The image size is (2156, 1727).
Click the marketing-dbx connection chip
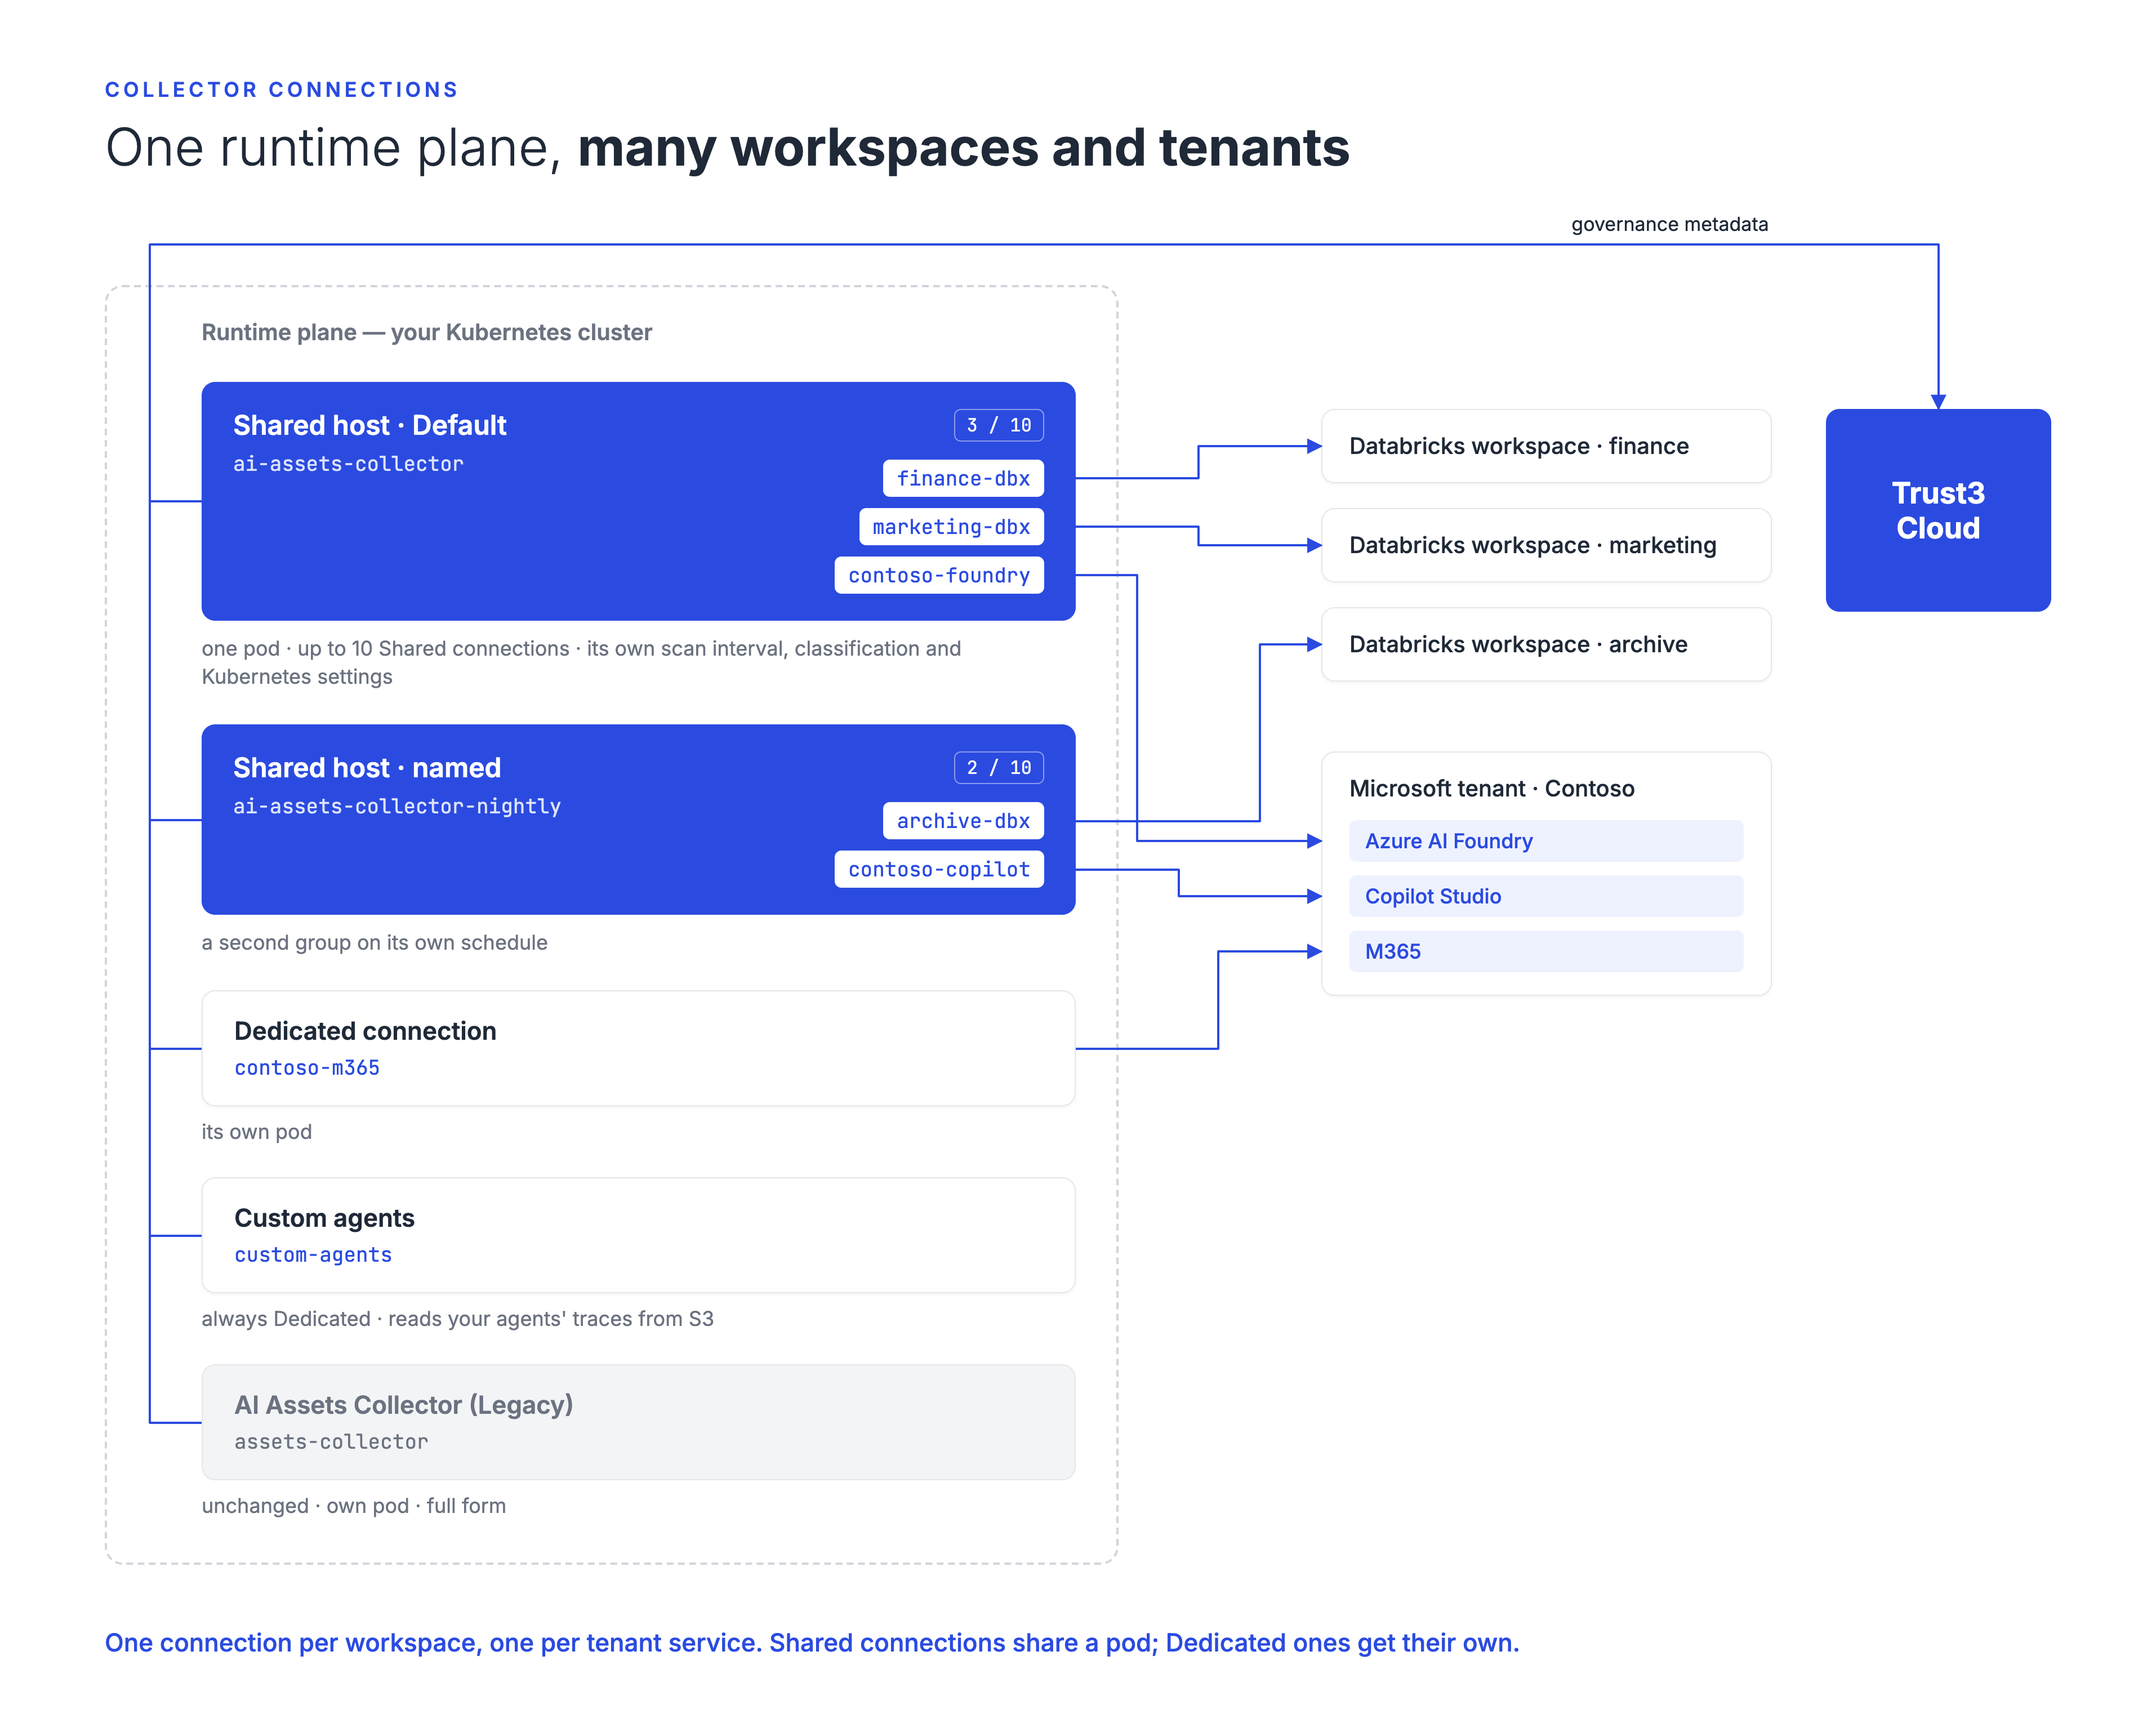(951, 526)
